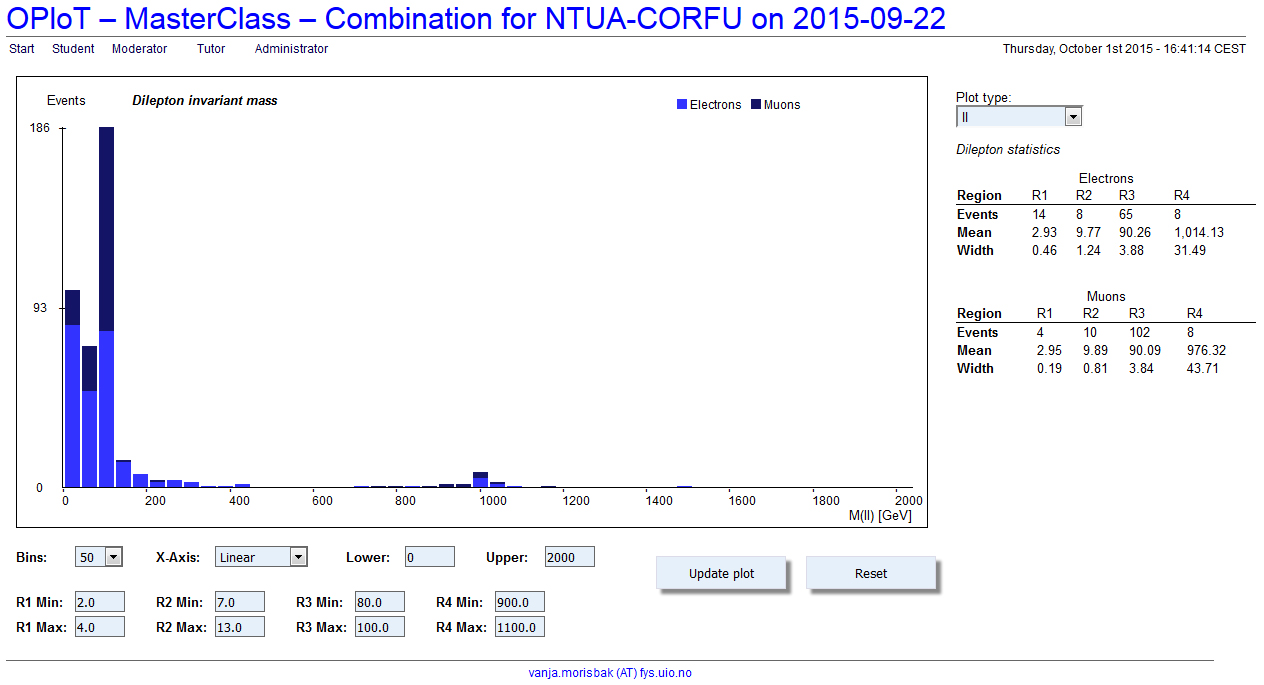The height and width of the screenshot is (685, 1264).
Task: Click Muons R3 mean value 90.09
Action: [1144, 351]
